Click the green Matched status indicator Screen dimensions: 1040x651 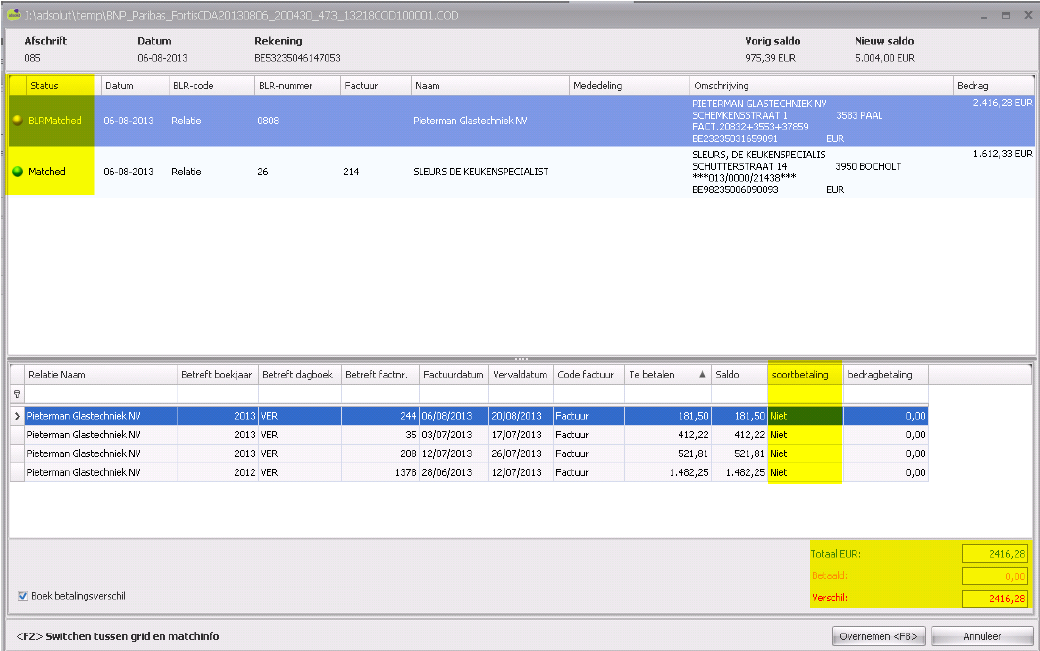[16, 172]
